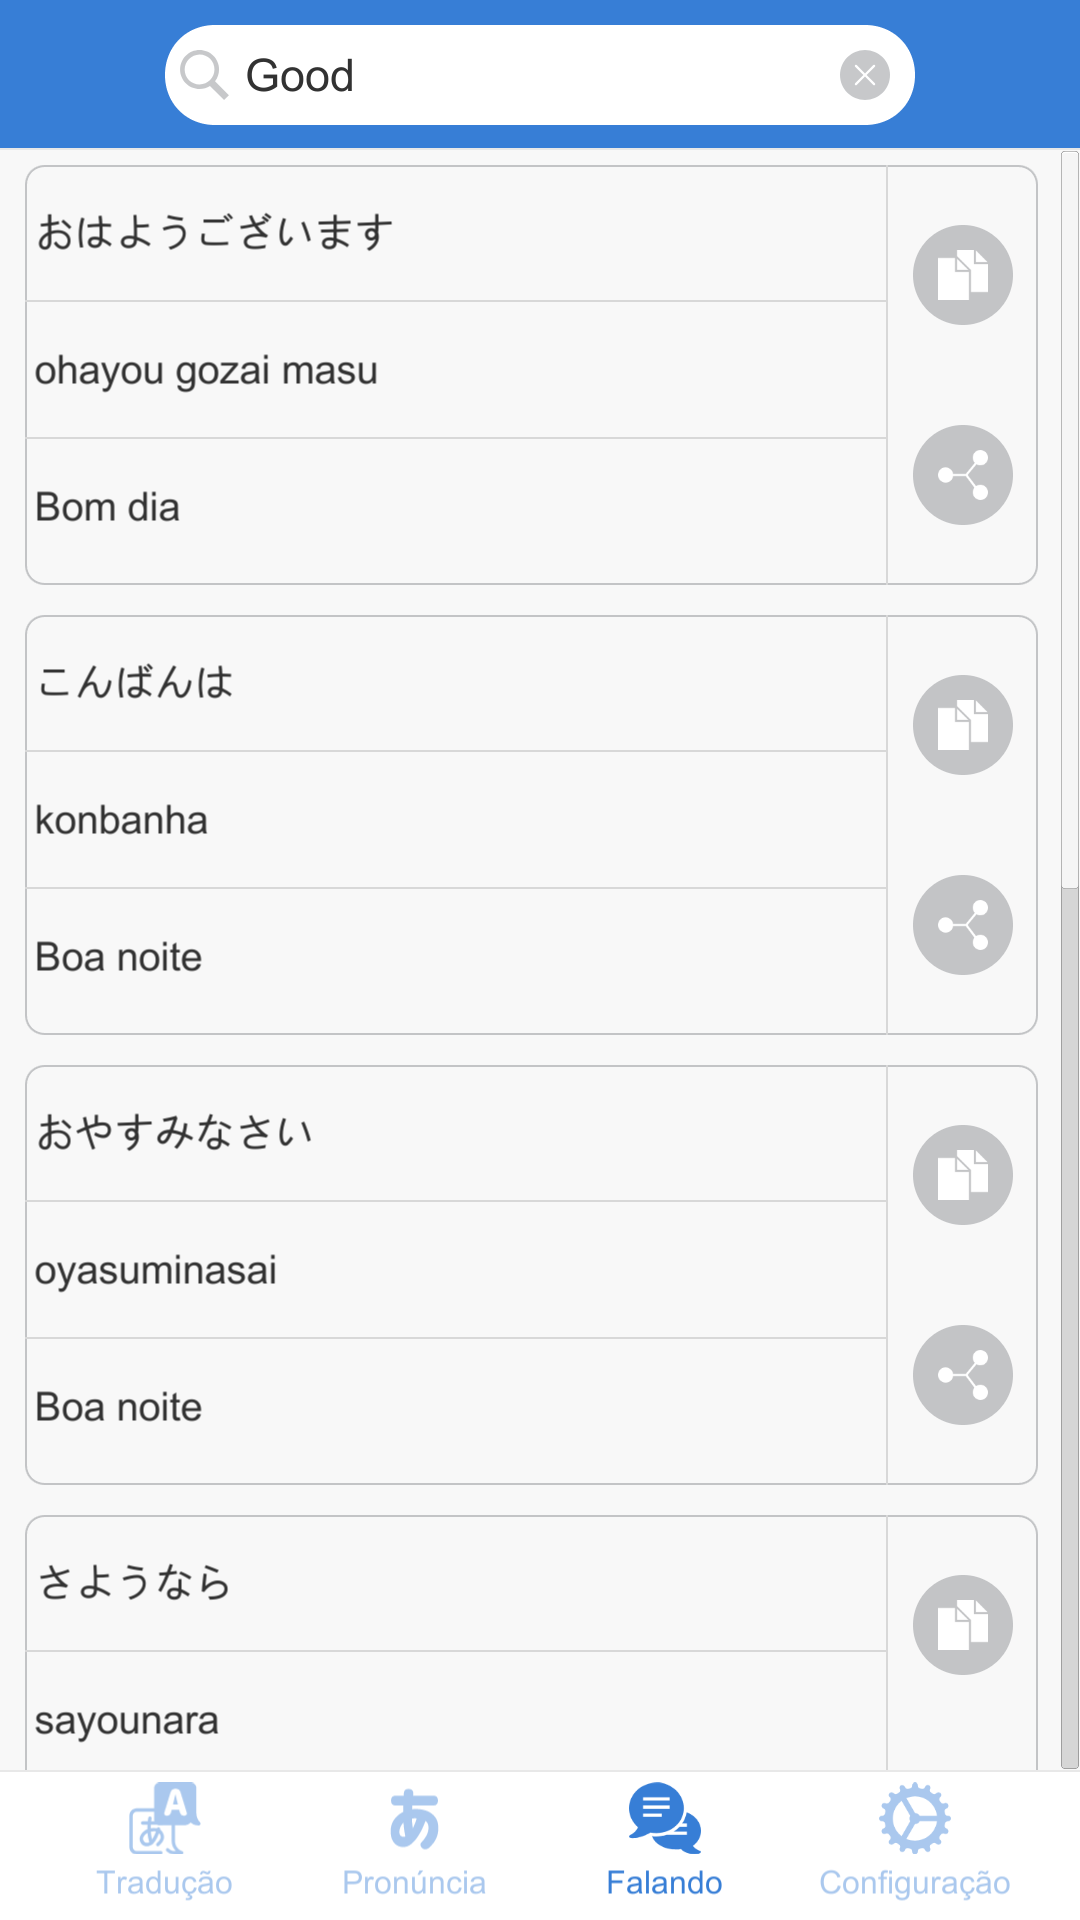Select the ohayou gozai masu romaji row
Screen dimensions: 1080x1920
pyautogui.click(x=456, y=370)
